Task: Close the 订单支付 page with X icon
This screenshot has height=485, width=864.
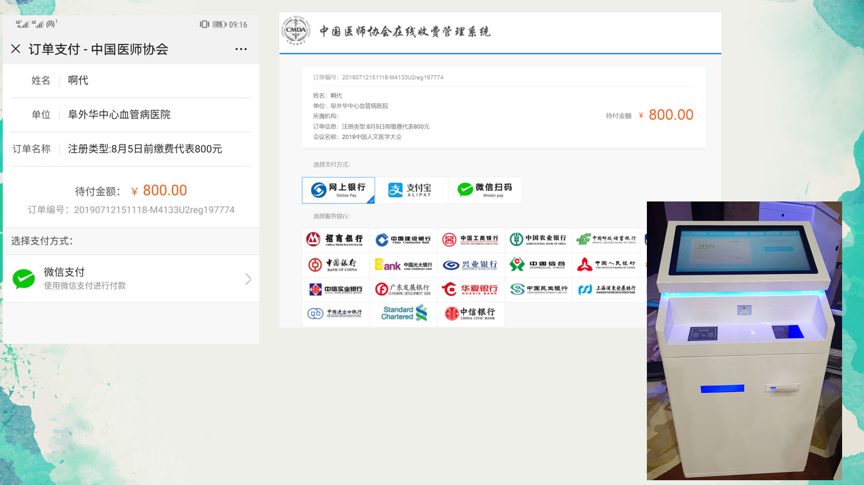Action: [15, 49]
